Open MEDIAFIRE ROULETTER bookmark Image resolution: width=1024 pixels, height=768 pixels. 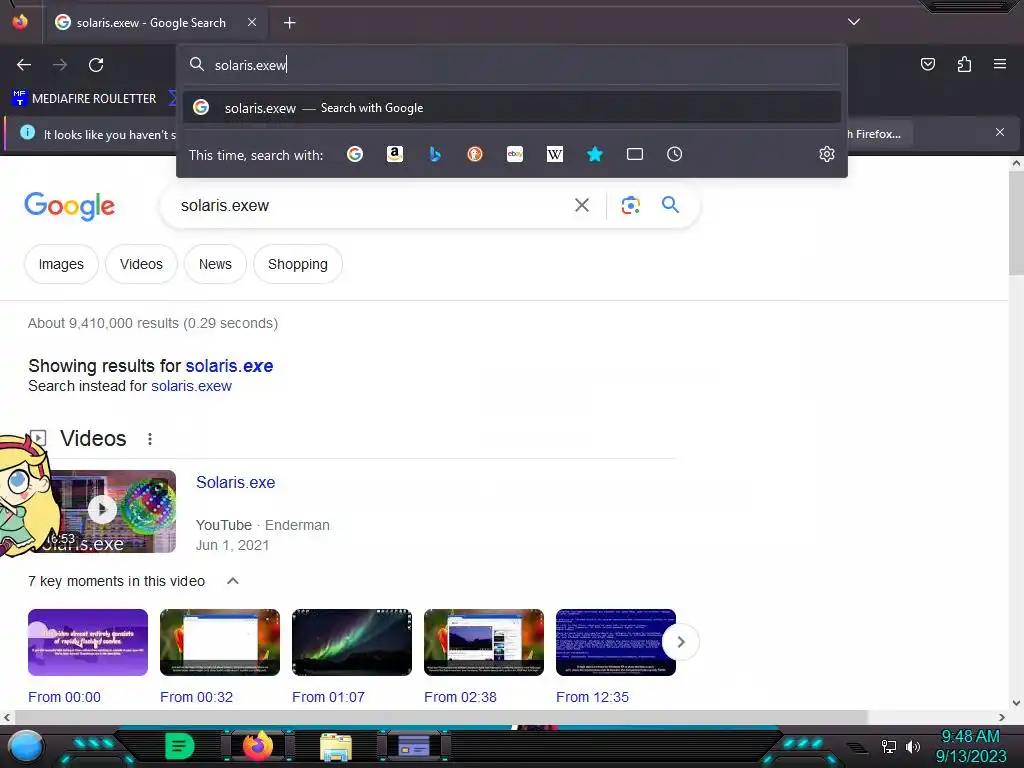84,99
